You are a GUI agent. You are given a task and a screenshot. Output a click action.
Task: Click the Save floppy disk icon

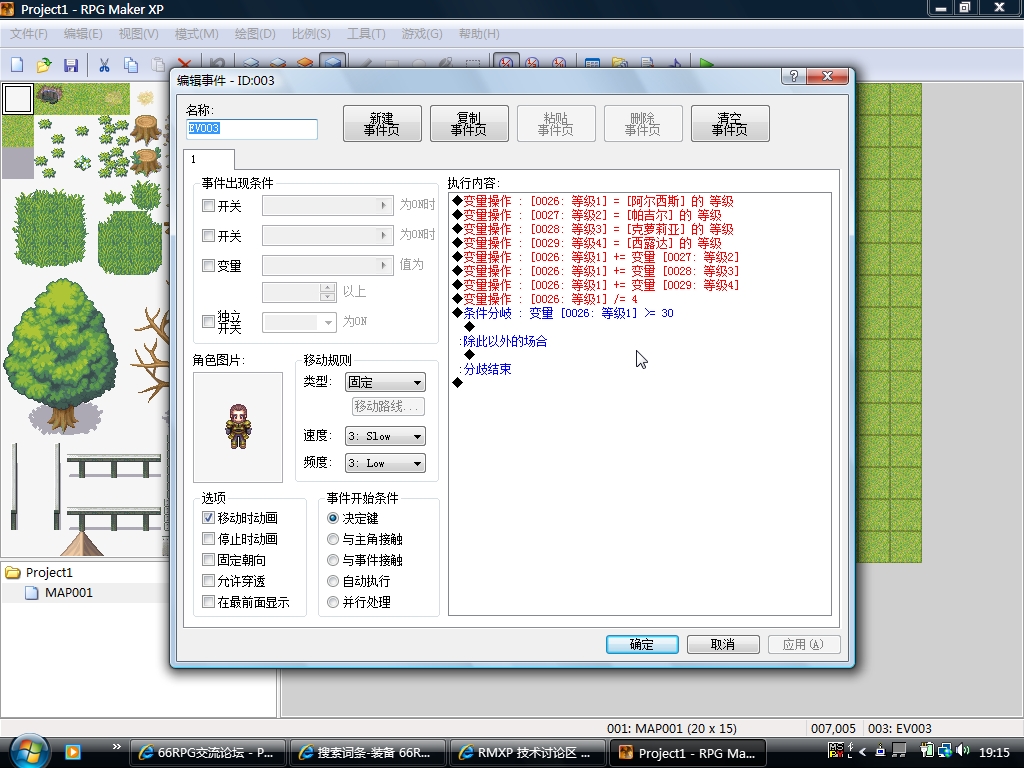pyautogui.click(x=71, y=64)
